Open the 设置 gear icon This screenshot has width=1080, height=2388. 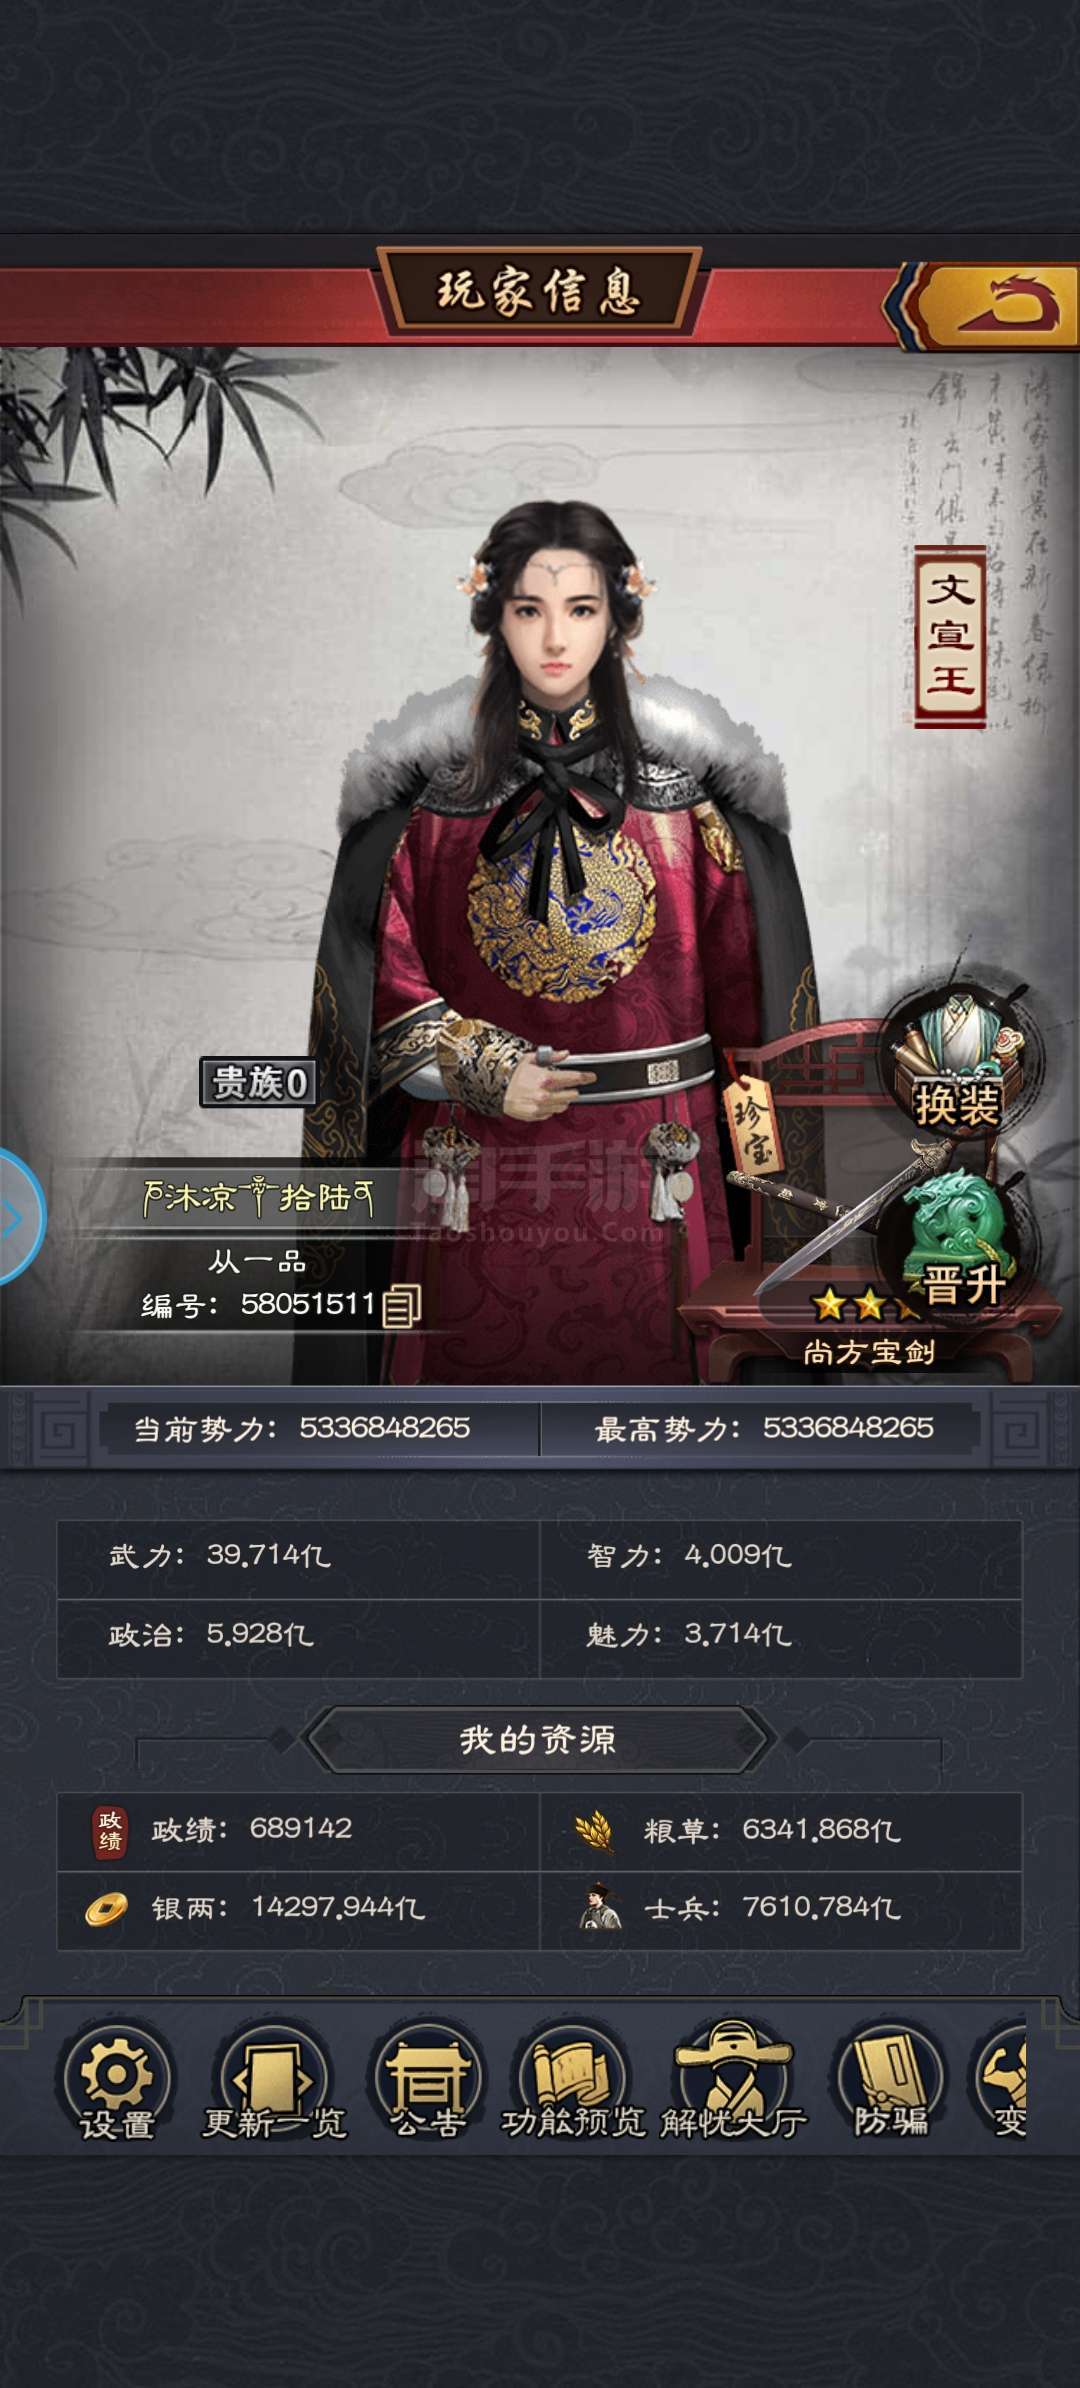(117, 2086)
